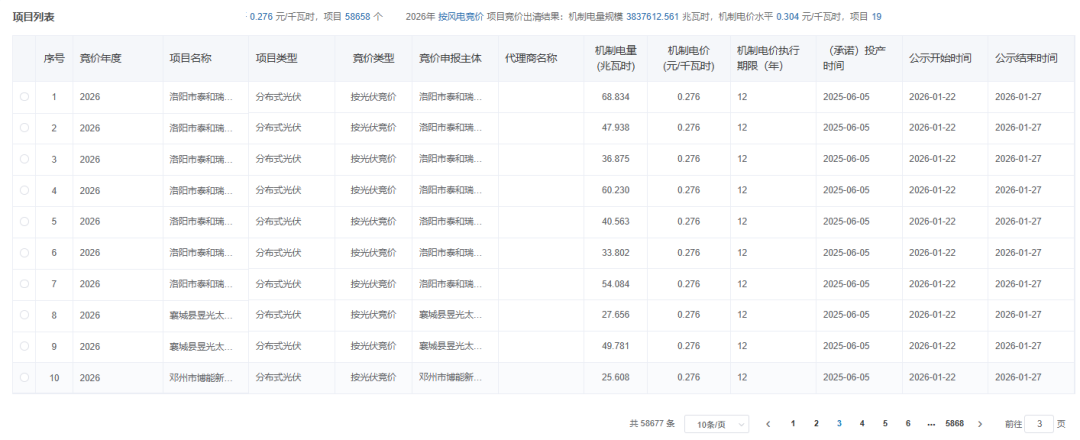
Task: Select the radio button for row 4
Action: (24, 191)
